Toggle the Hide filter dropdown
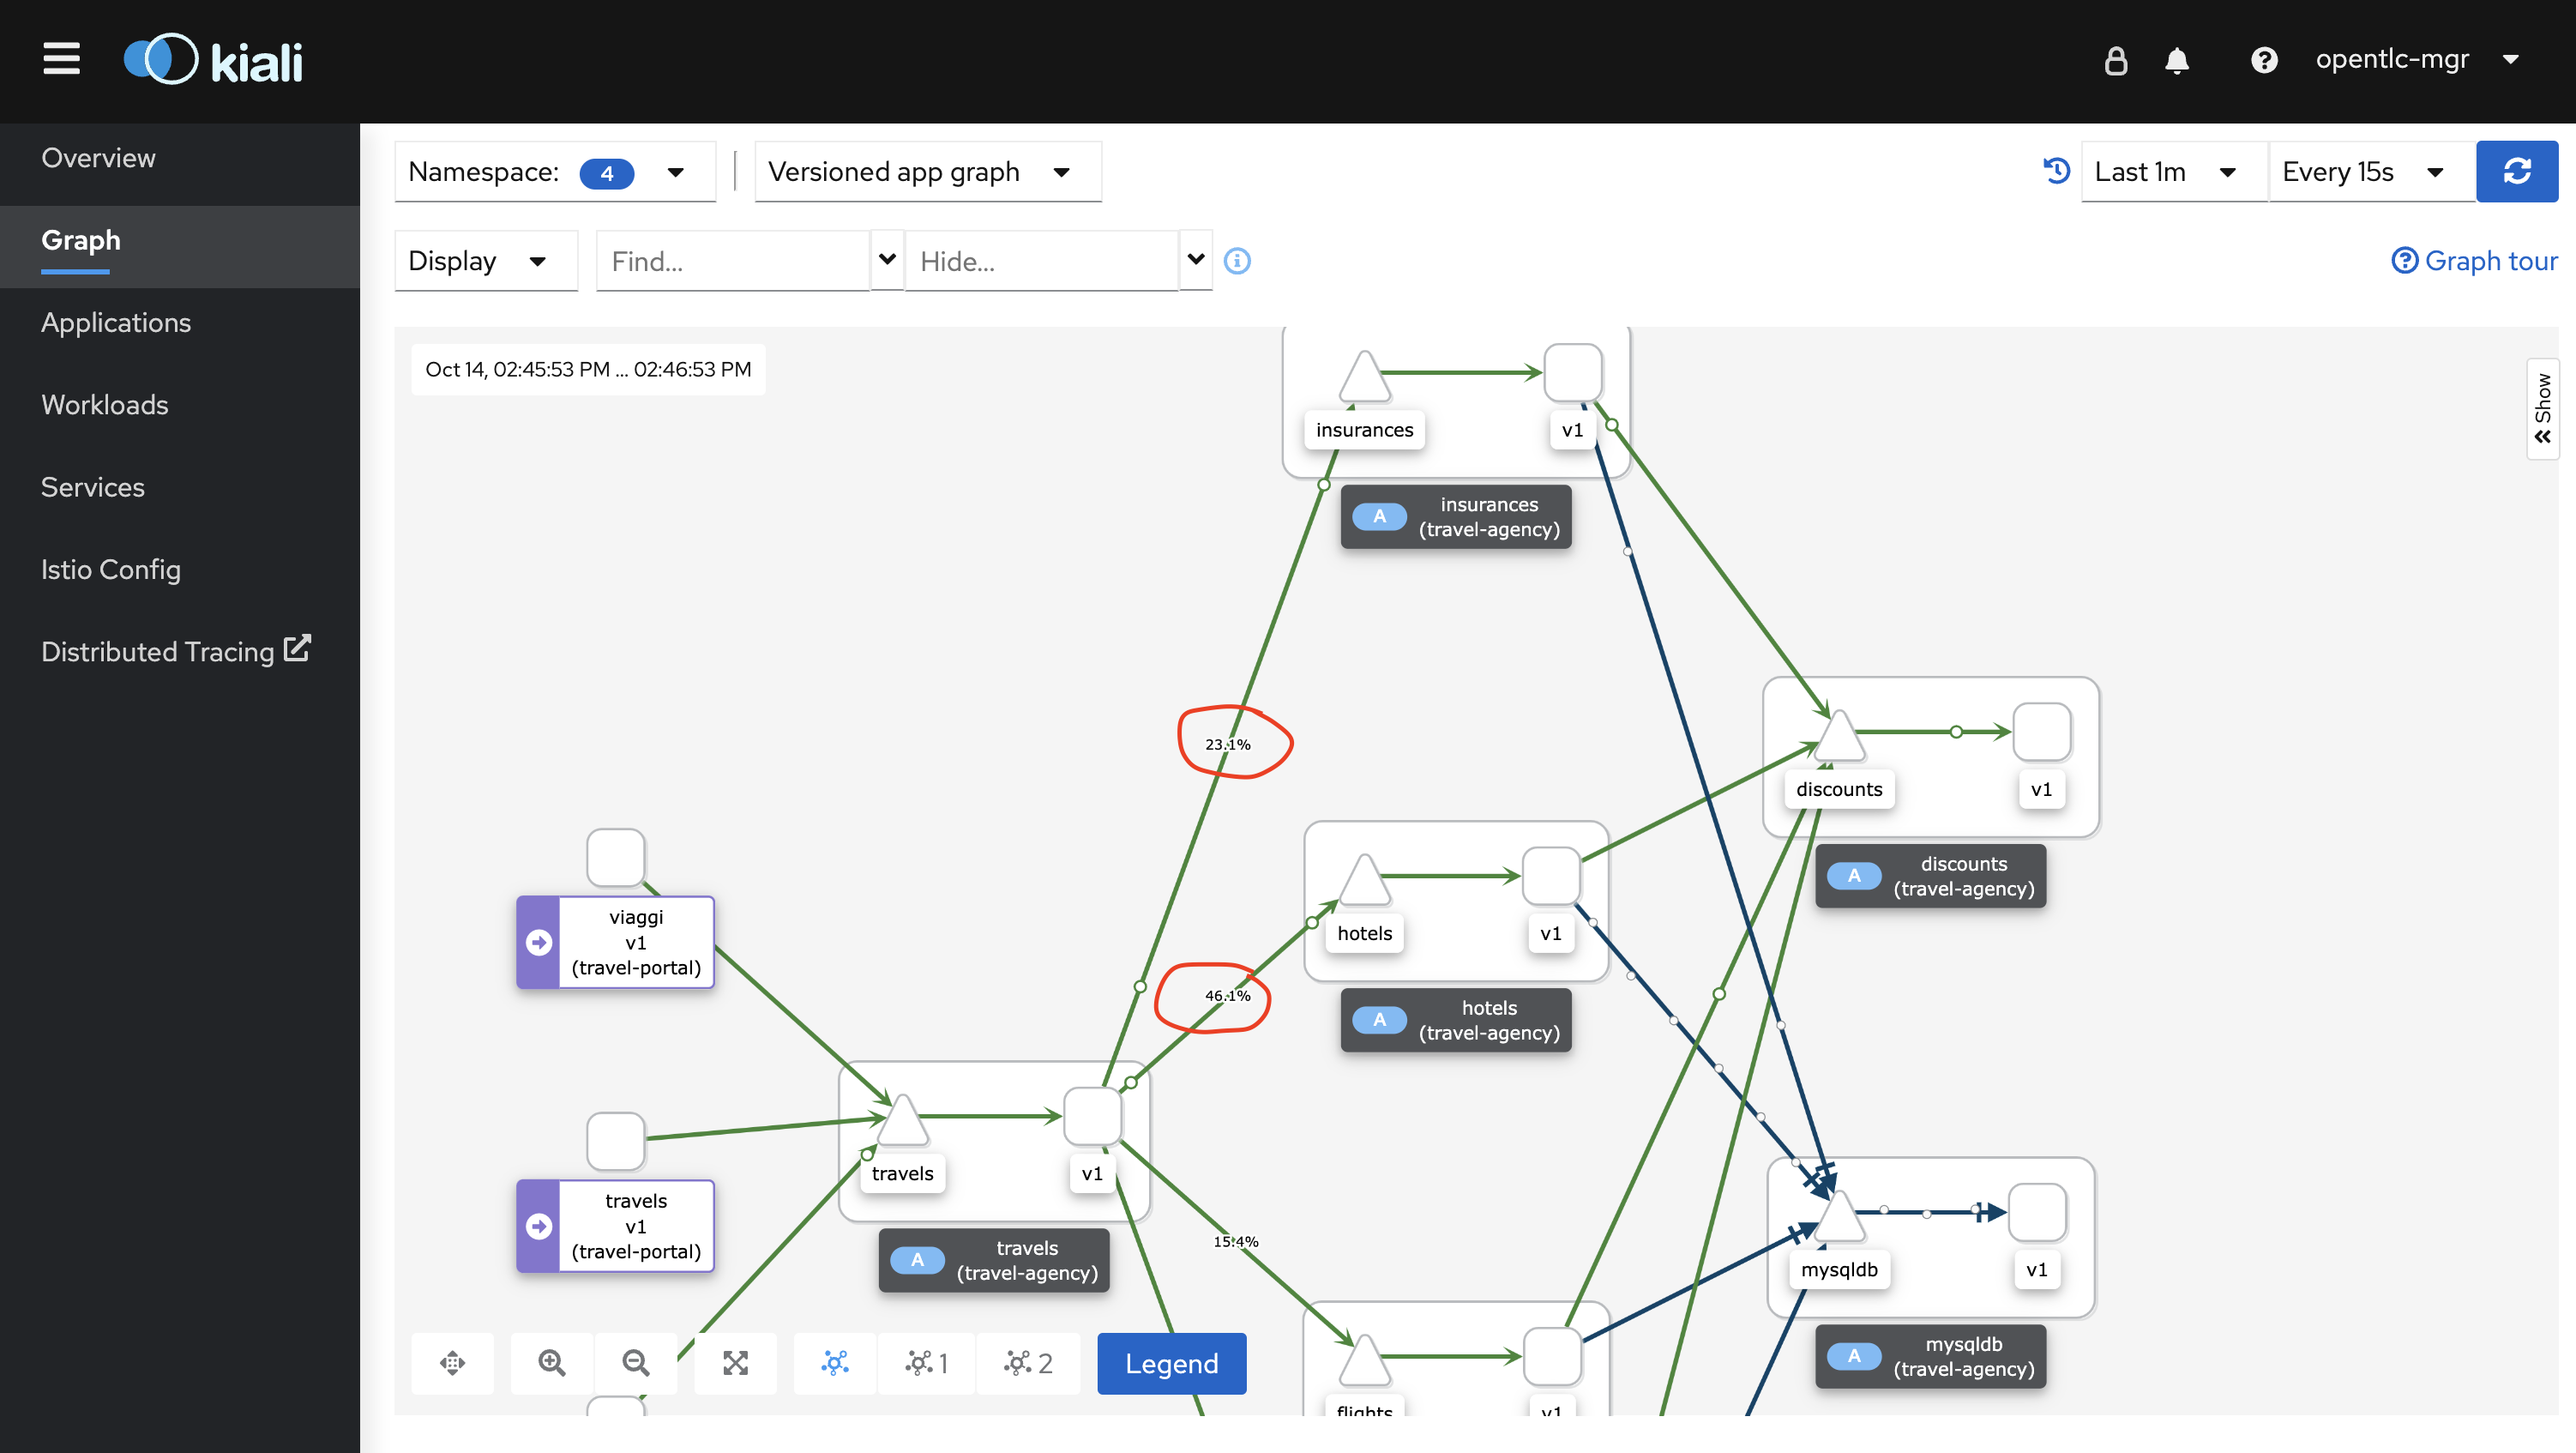2576x1453 pixels. point(1196,260)
